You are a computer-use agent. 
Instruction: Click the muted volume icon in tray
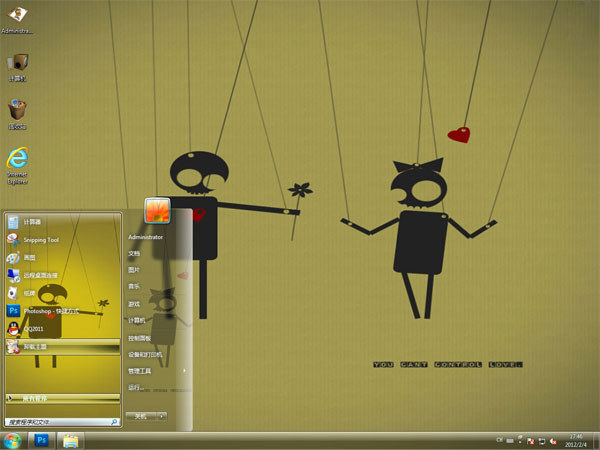(x=553, y=441)
